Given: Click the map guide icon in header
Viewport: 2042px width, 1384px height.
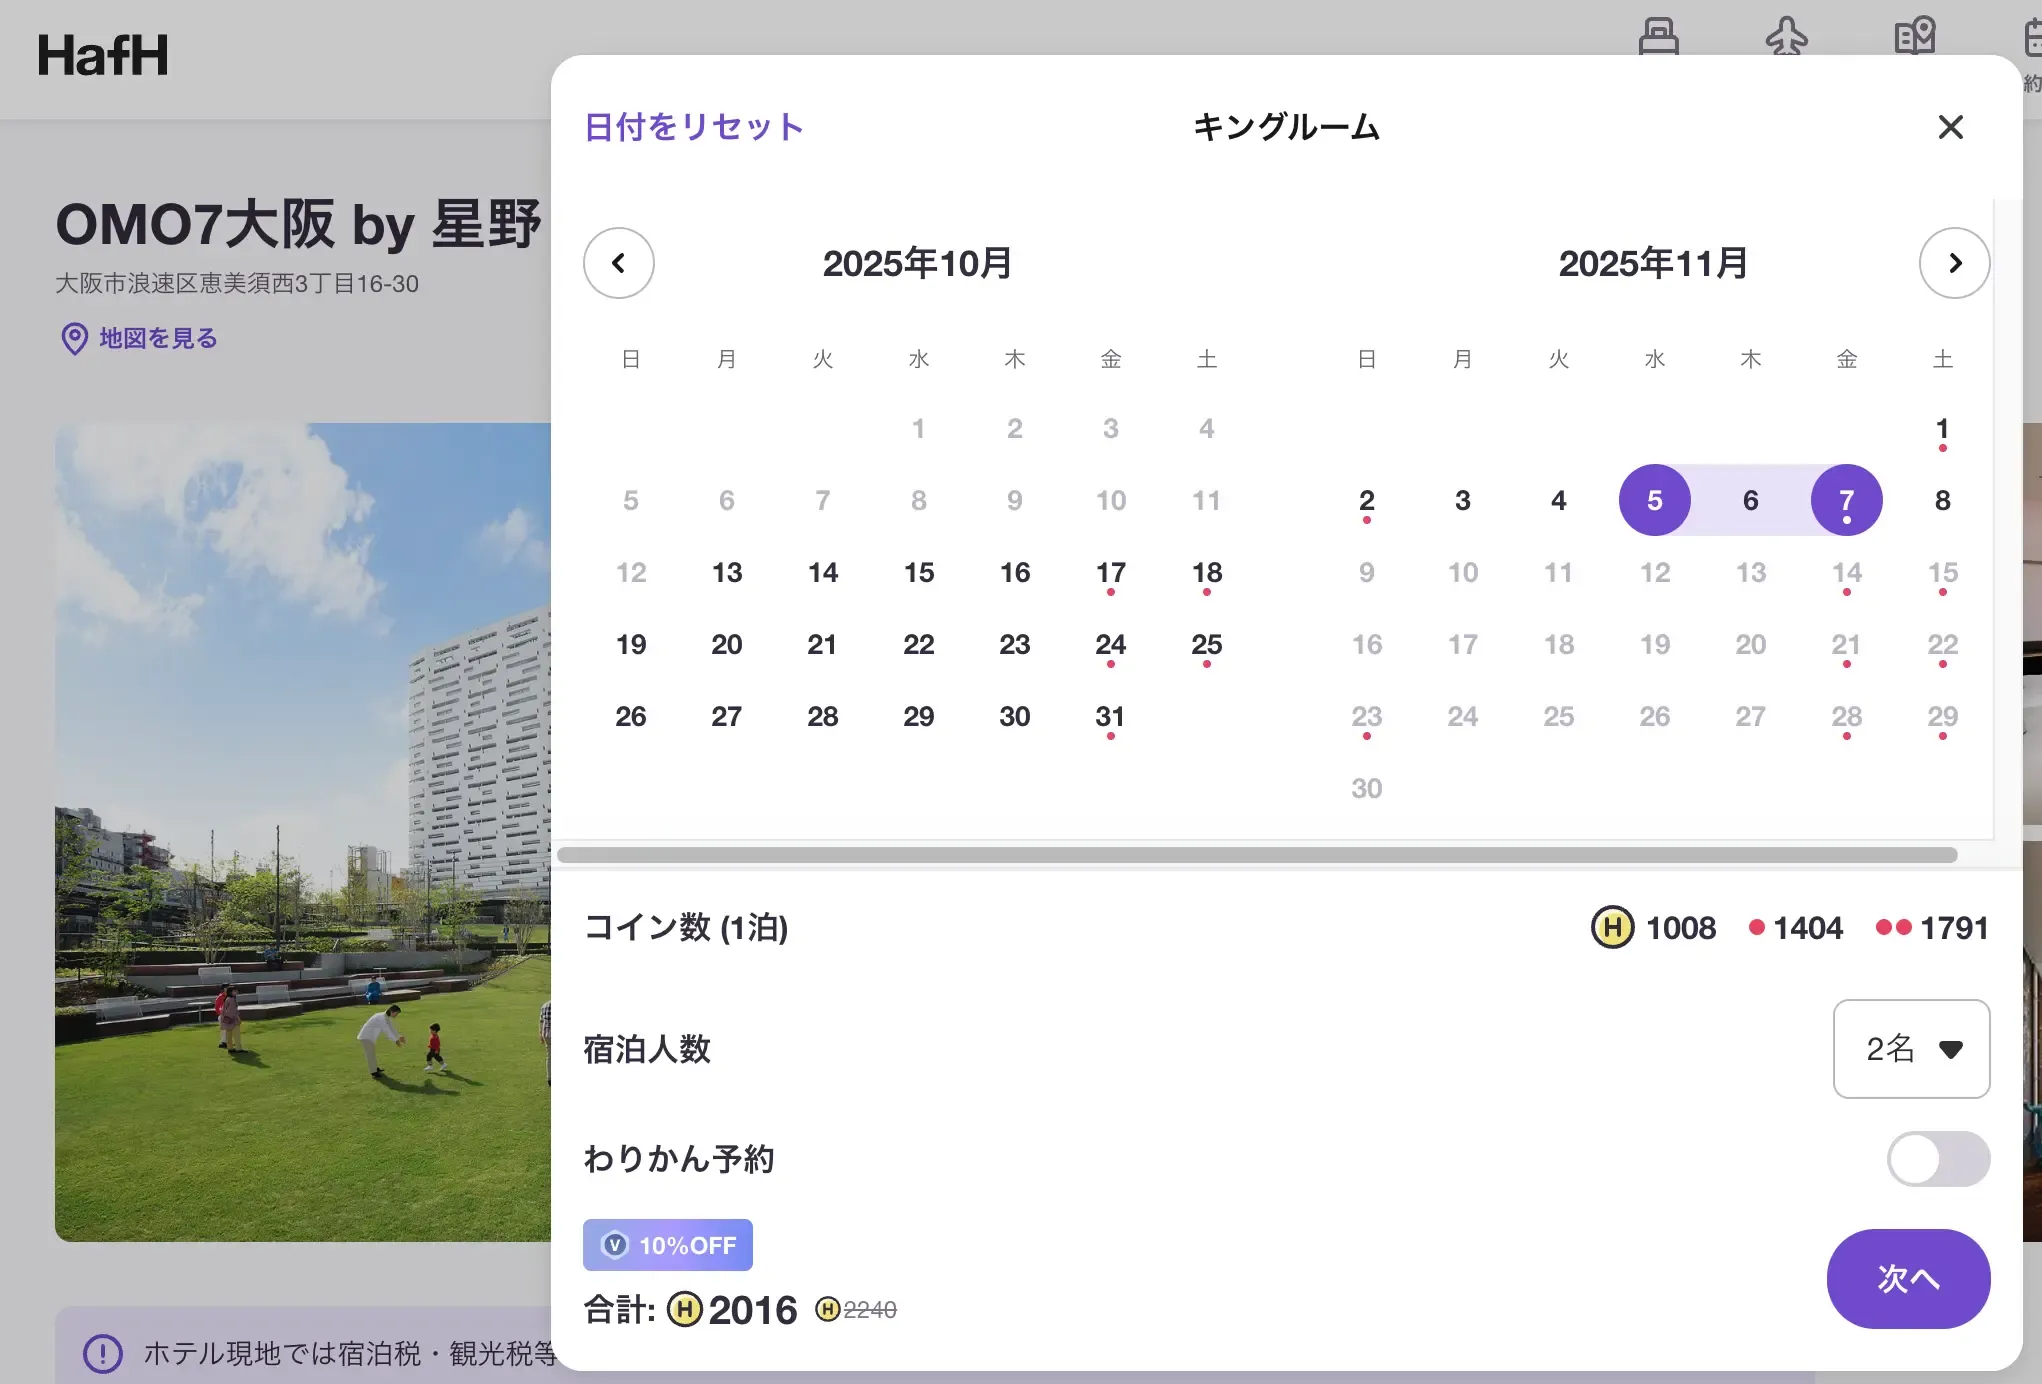Looking at the screenshot, I should point(1914,36).
